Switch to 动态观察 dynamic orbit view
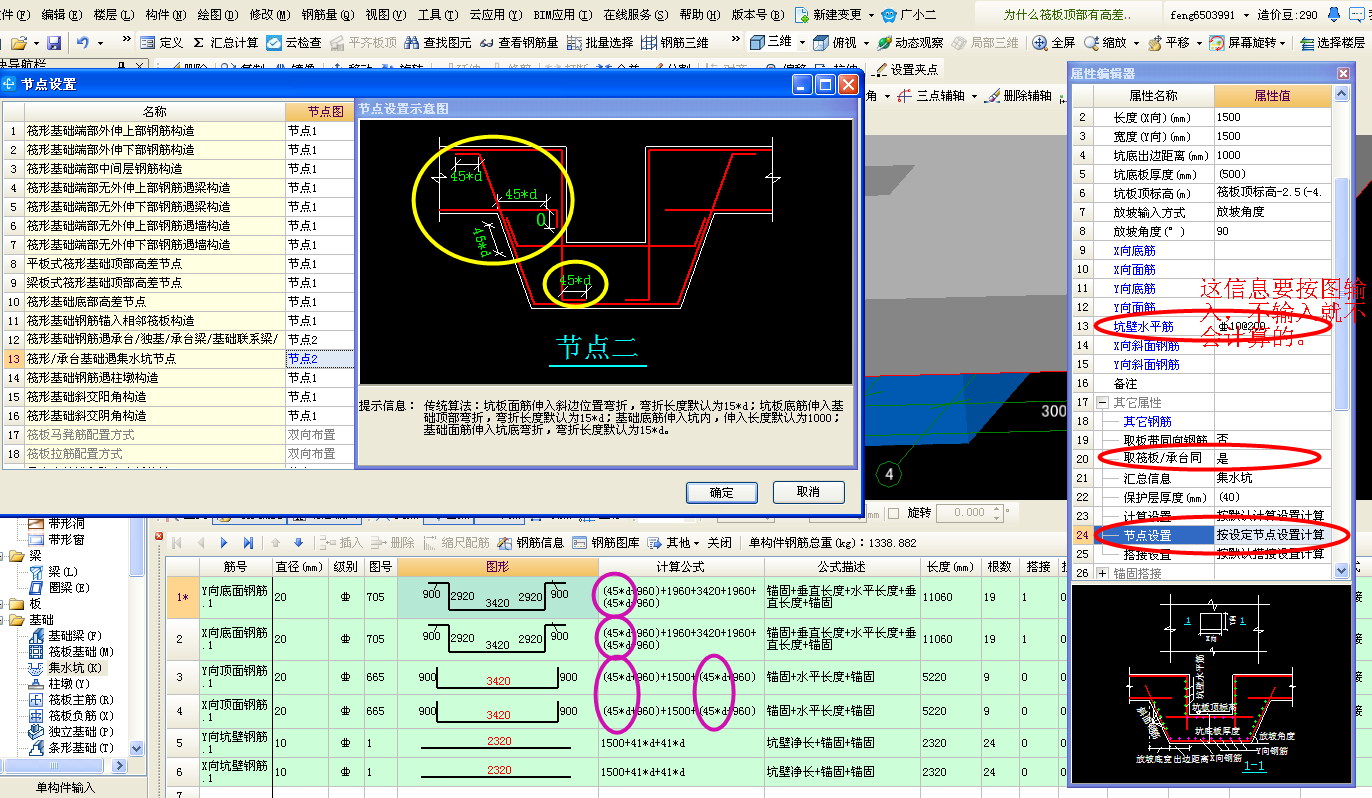The height and width of the screenshot is (798, 1372). click(x=910, y=43)
